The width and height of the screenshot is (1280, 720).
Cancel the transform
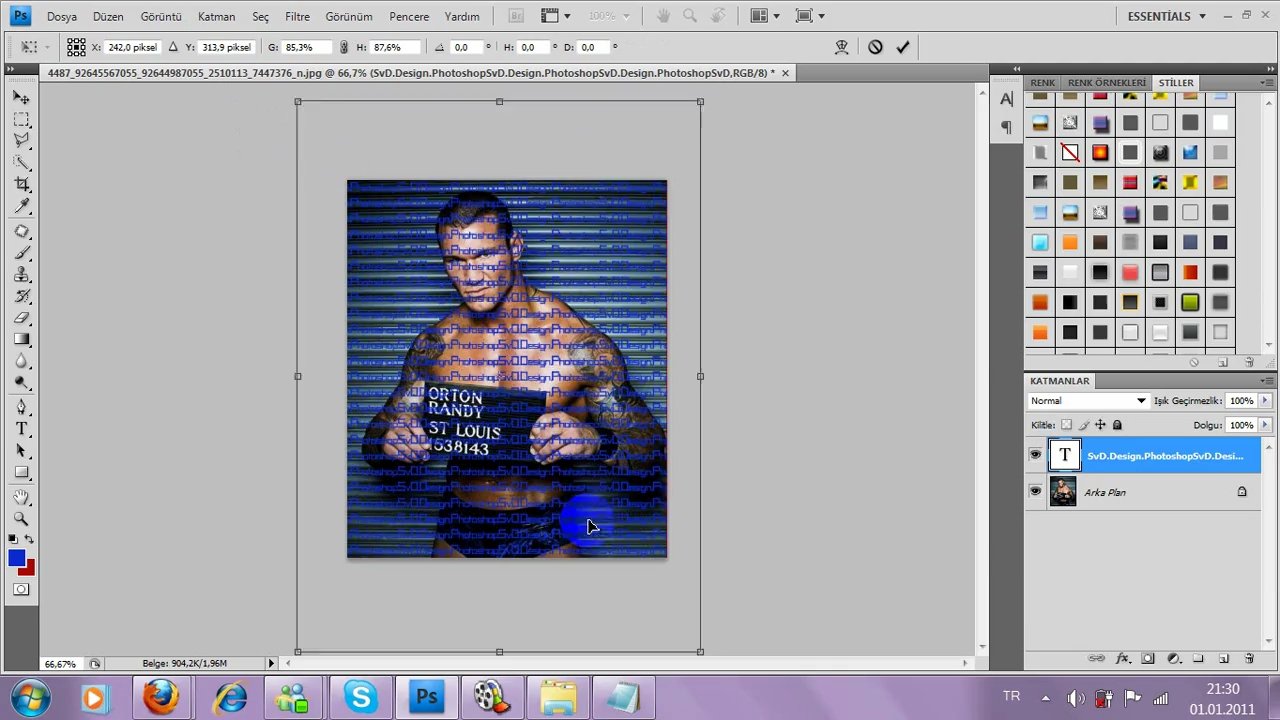pos(875,47)
